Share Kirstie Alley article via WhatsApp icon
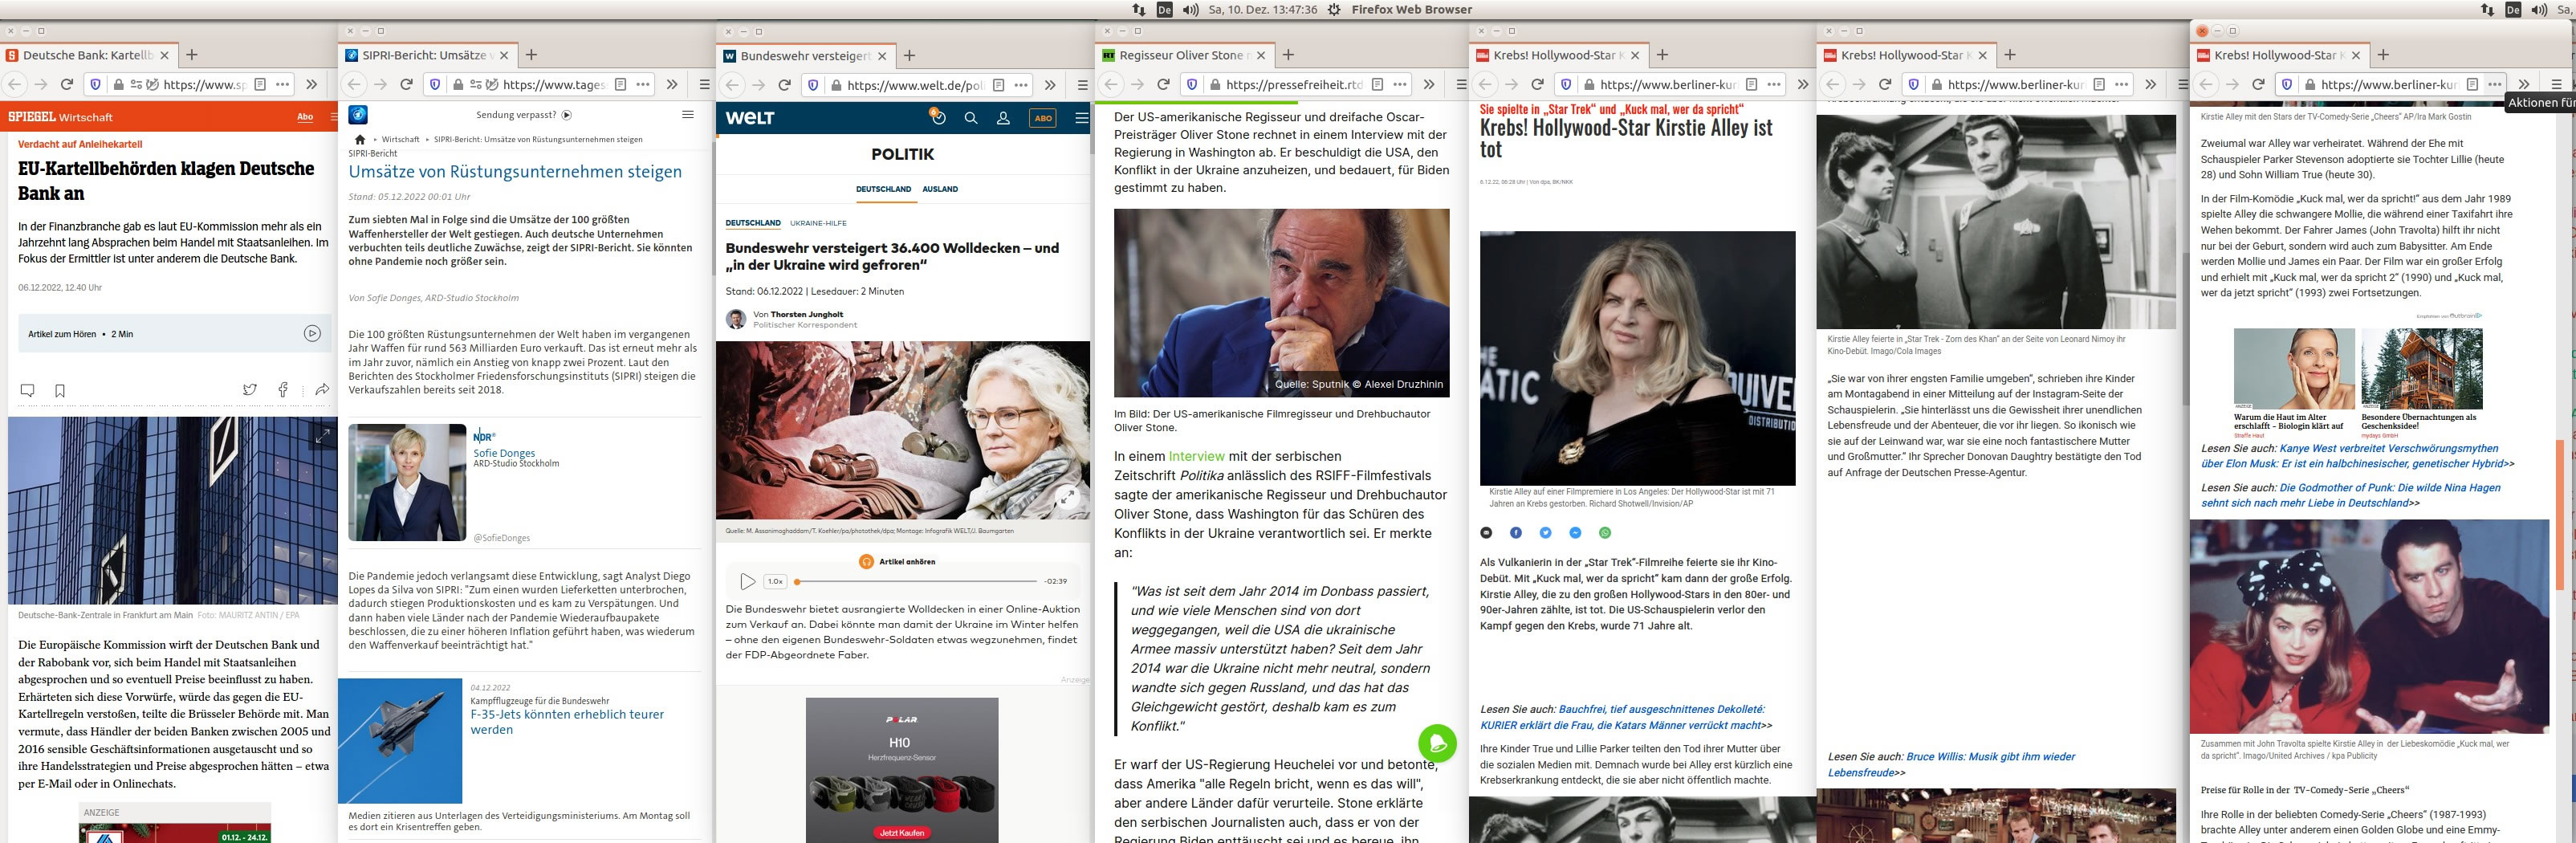2576x843 pixels. point(1605,533)
